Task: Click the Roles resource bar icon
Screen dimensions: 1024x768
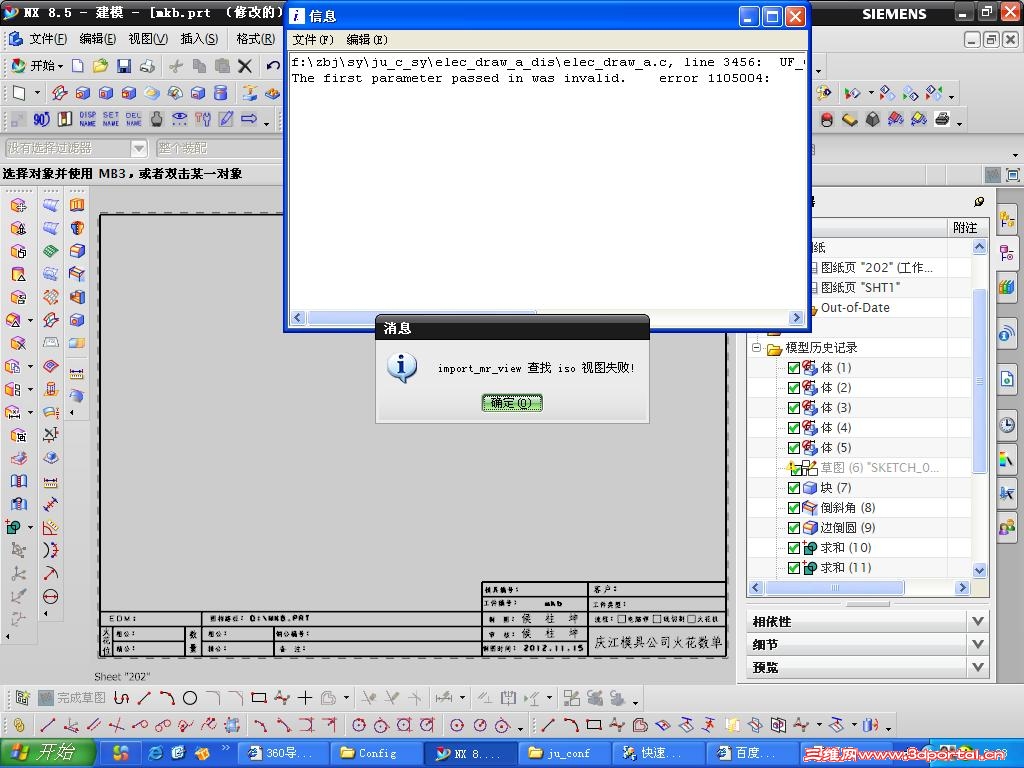Action: [x=1007, y=526]
